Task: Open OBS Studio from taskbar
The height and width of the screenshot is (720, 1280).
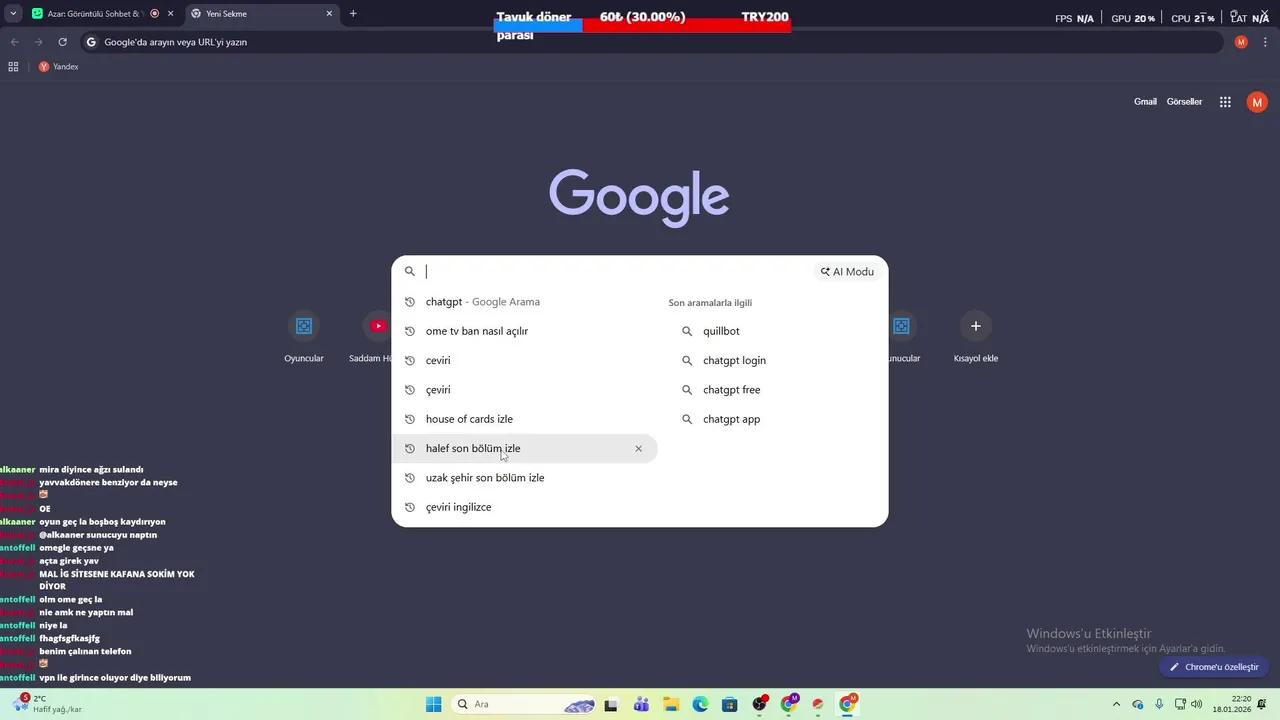Action: (x=760, y=704)
